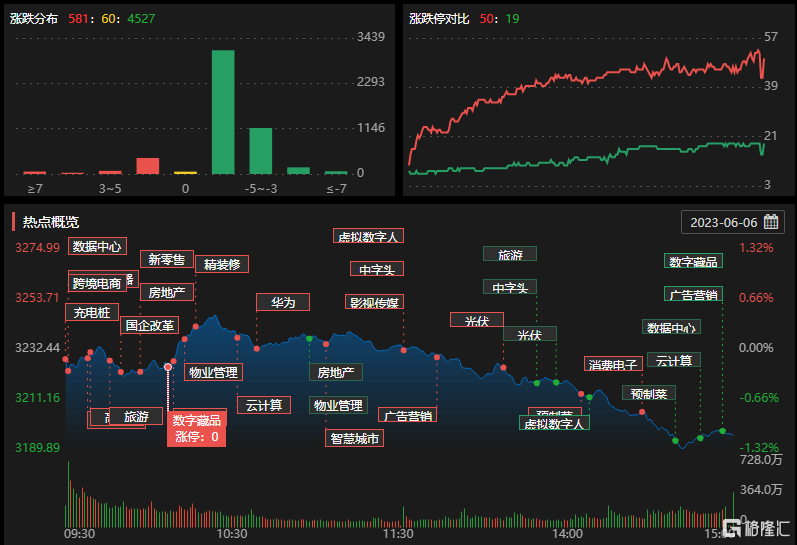Image resolution: width=797 pixels, height=545 pixels.
Task: Select the red 广告营销 hotspot label
Action: coord(408,415)
